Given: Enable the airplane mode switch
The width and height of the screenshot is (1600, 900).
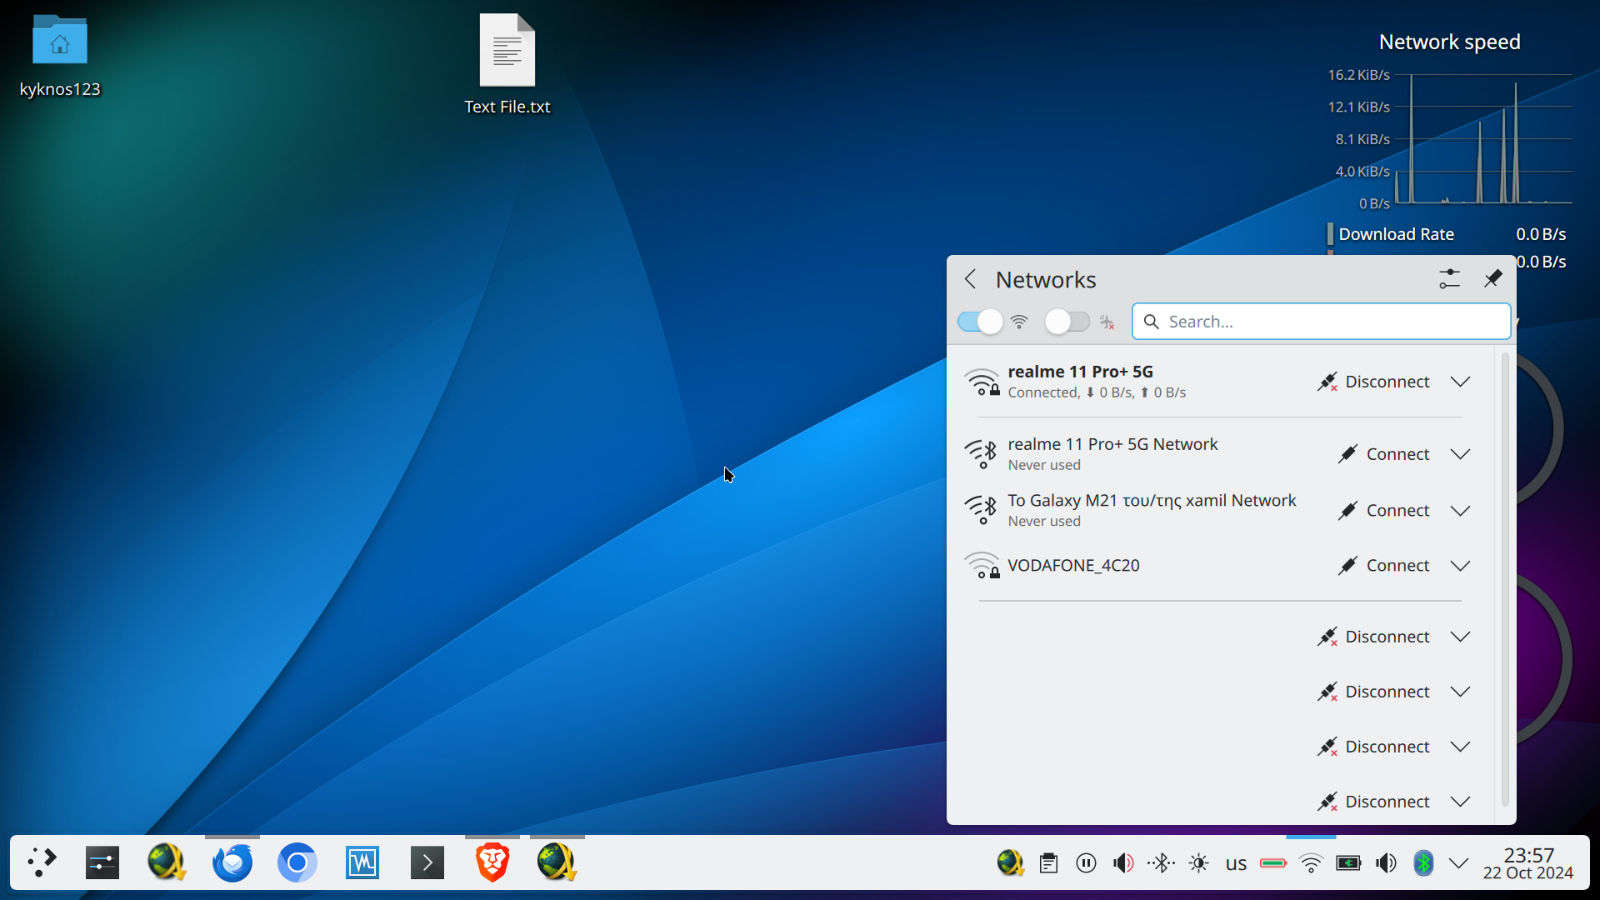Looking at the screenshot, I should [x=1067, y=321].
